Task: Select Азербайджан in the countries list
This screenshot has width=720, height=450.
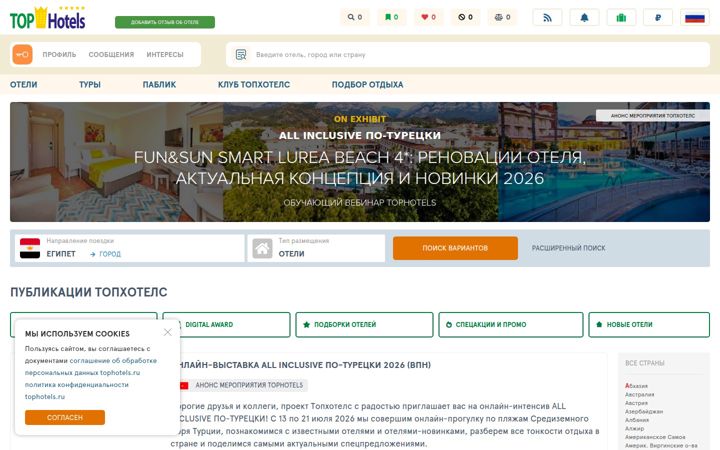Action: [x=644, y=411]
